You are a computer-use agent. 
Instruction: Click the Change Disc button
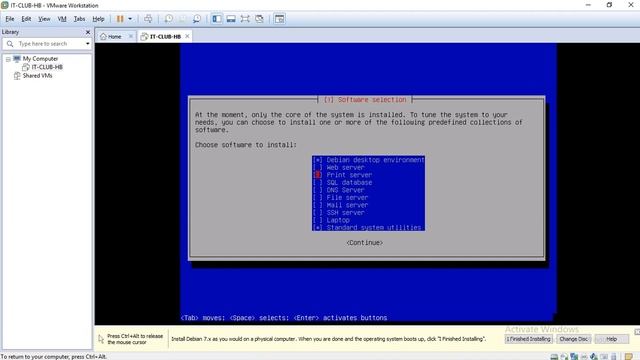(573, 339)
